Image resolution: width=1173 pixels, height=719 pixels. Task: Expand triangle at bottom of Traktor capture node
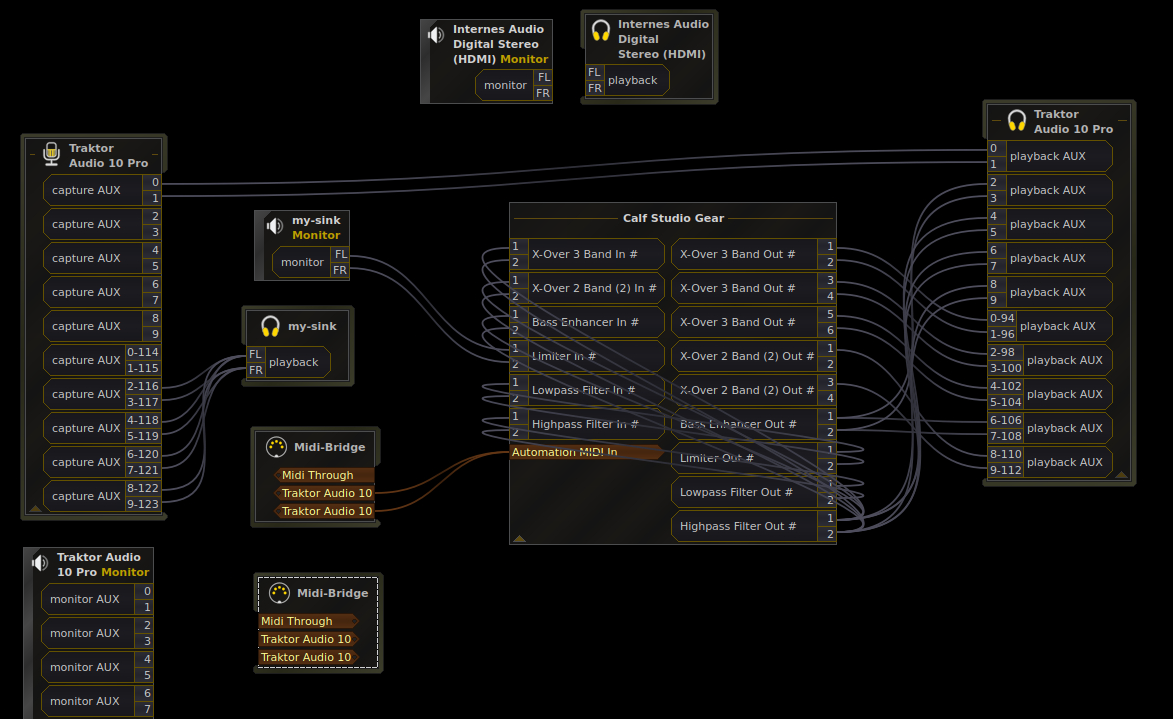tap(35, 508)
